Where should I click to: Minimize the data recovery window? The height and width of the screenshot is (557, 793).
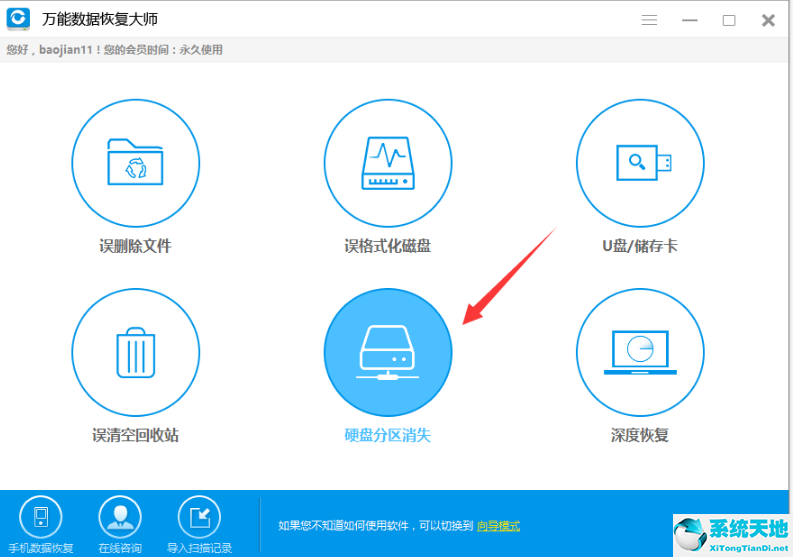coord(689,20)
